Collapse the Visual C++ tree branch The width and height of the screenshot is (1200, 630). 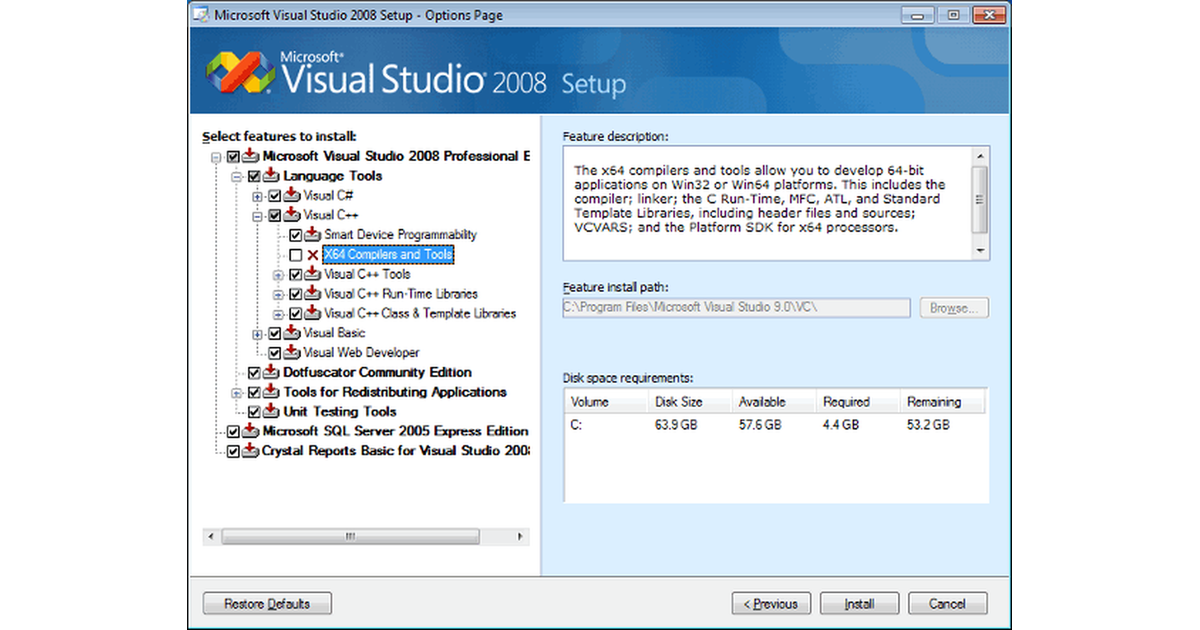click(x=257, y=215)
